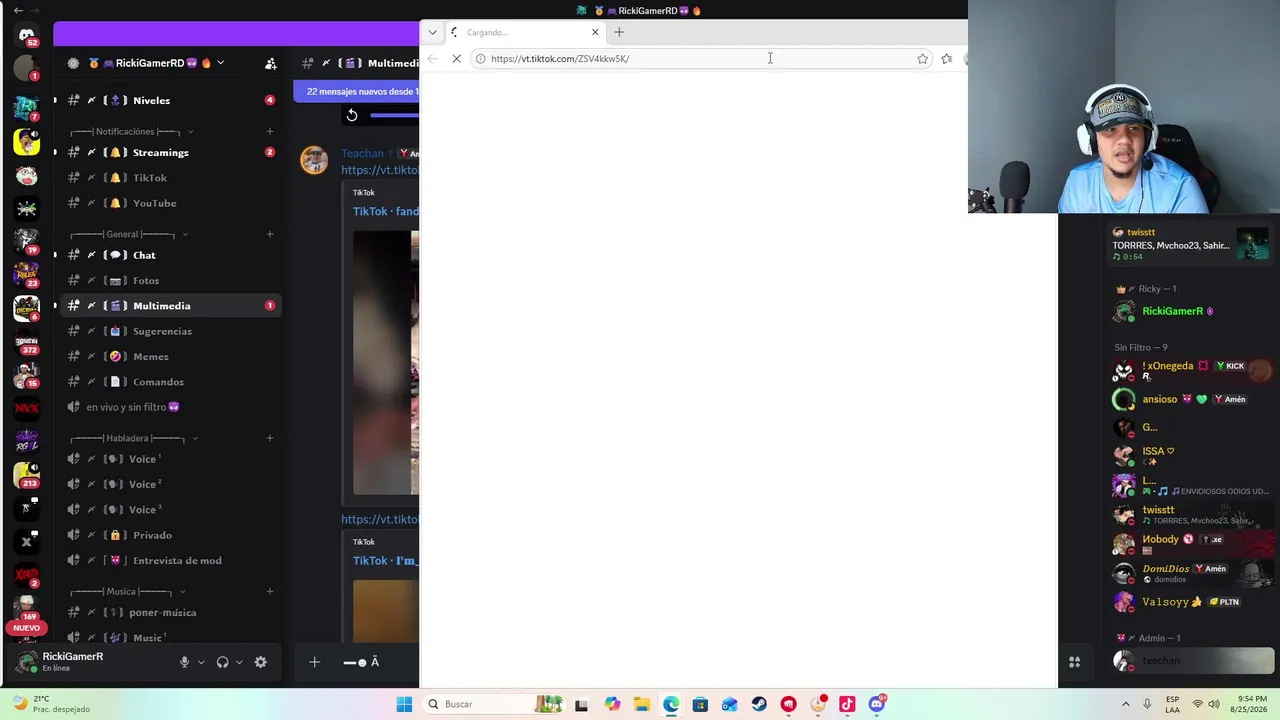Add channel to General category
1280x720 pixels.
[x=270, y=234]
